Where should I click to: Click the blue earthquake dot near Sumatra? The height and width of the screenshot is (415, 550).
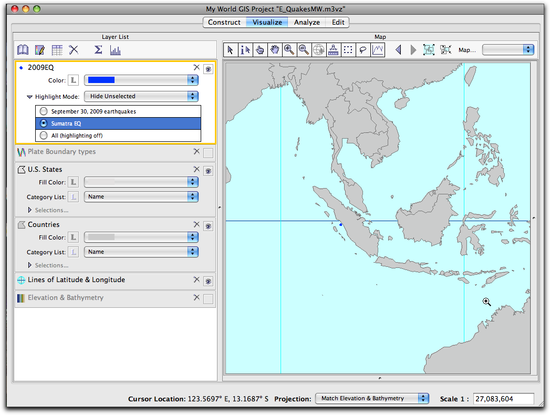click(341, 225)
